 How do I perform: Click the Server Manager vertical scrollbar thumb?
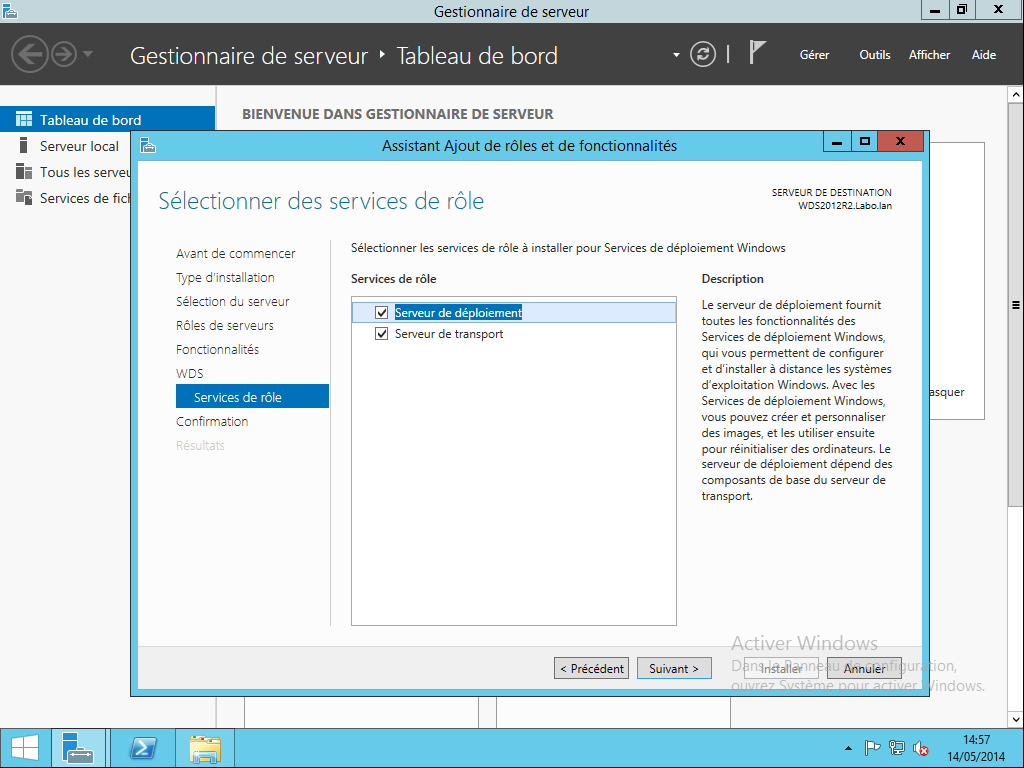point(1016,304)
